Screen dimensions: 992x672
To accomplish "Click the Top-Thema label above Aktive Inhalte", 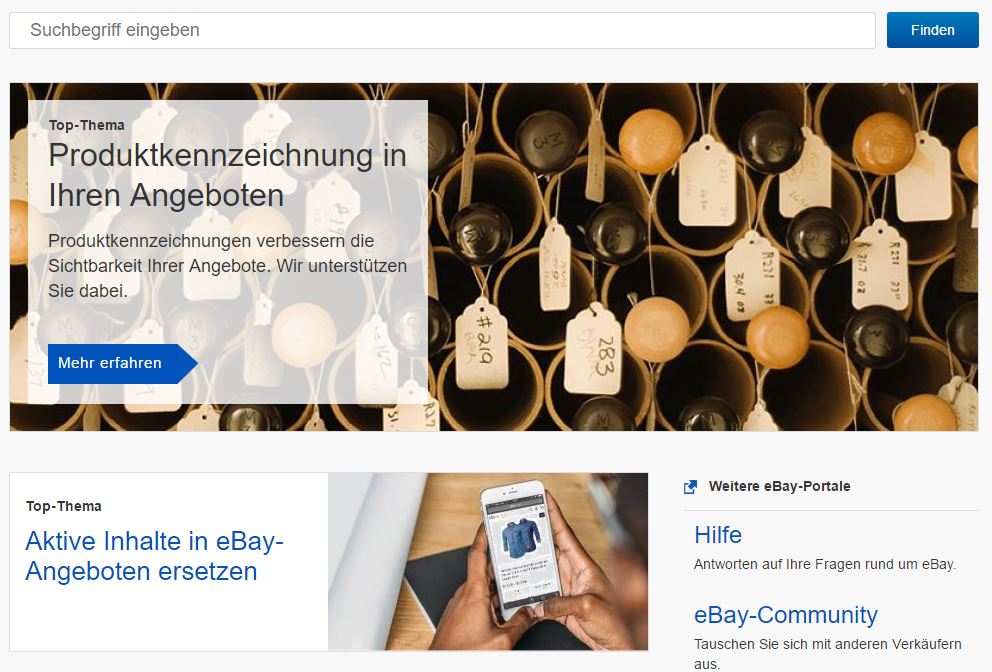I will [64, 506].
